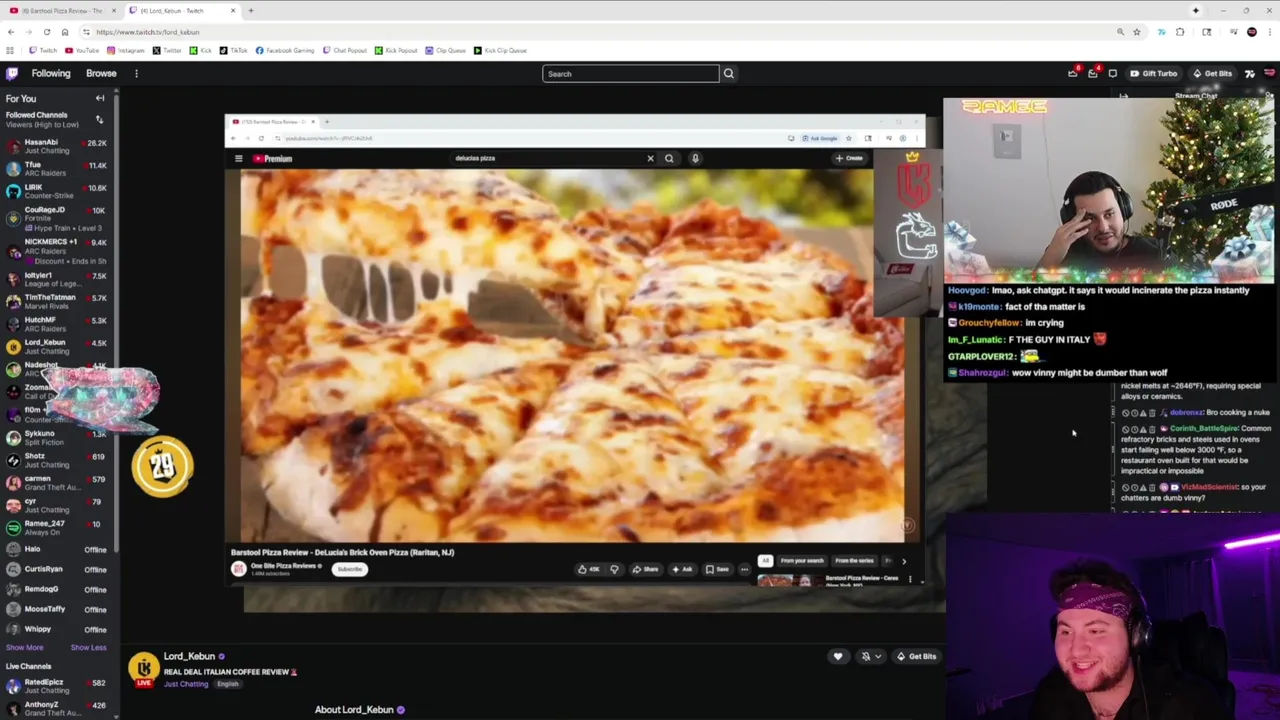
Task: Click the Lord_Kebun channel avatar below stream
Action: pos(143,669)
